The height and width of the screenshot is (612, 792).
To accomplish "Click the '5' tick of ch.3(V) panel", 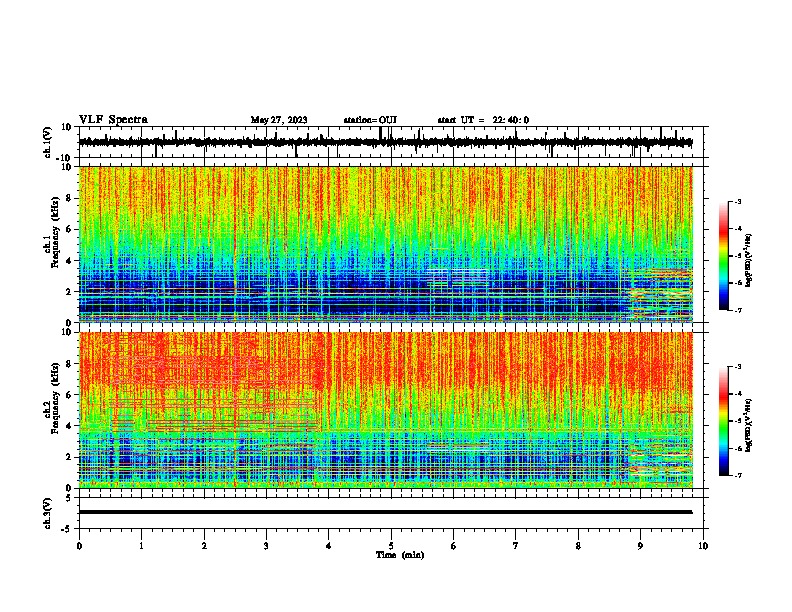I will coord(69,497).
